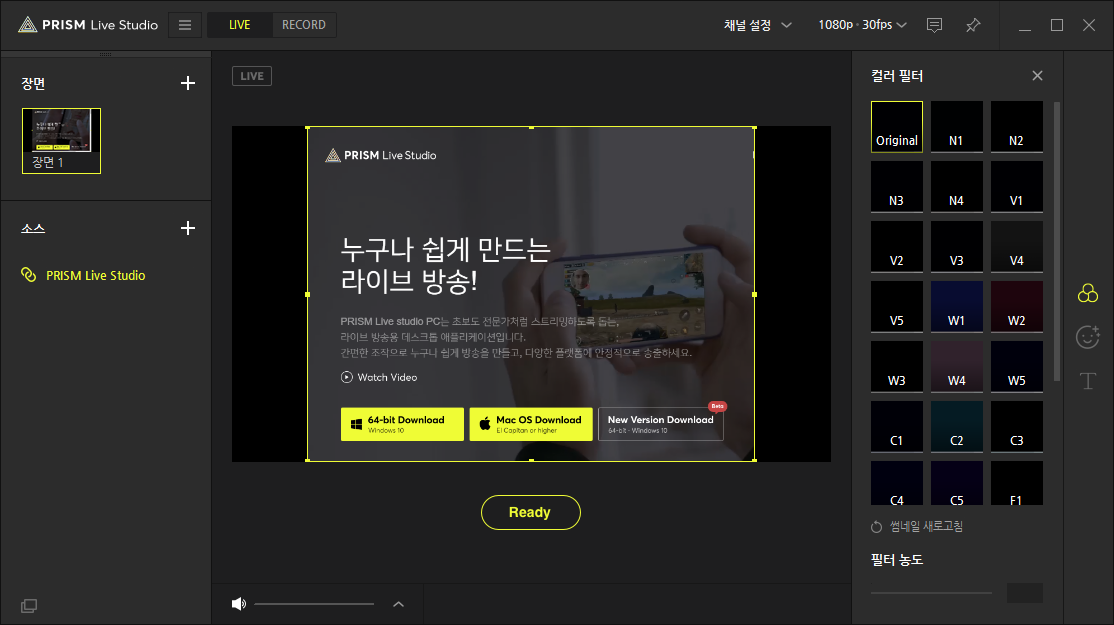Open the color filter sidebar icon

(x=1088, y=293)
